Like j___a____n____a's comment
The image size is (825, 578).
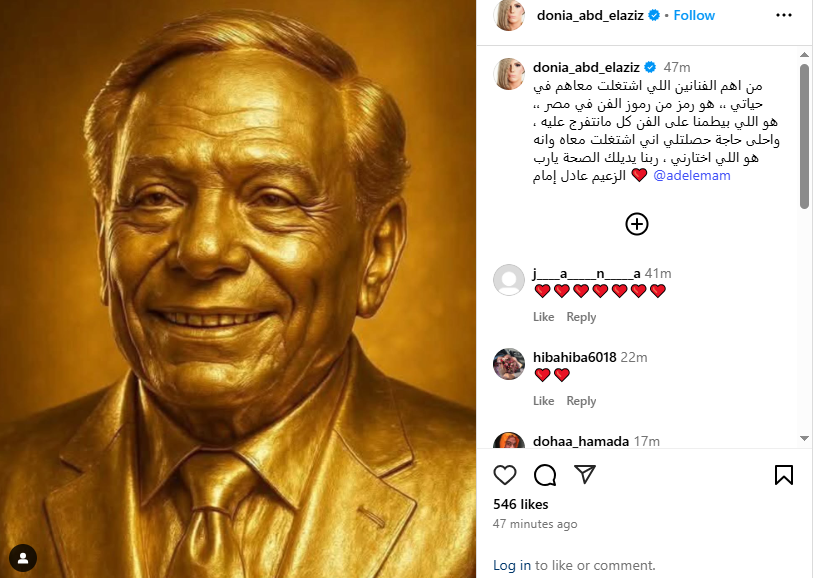point(544,317)
